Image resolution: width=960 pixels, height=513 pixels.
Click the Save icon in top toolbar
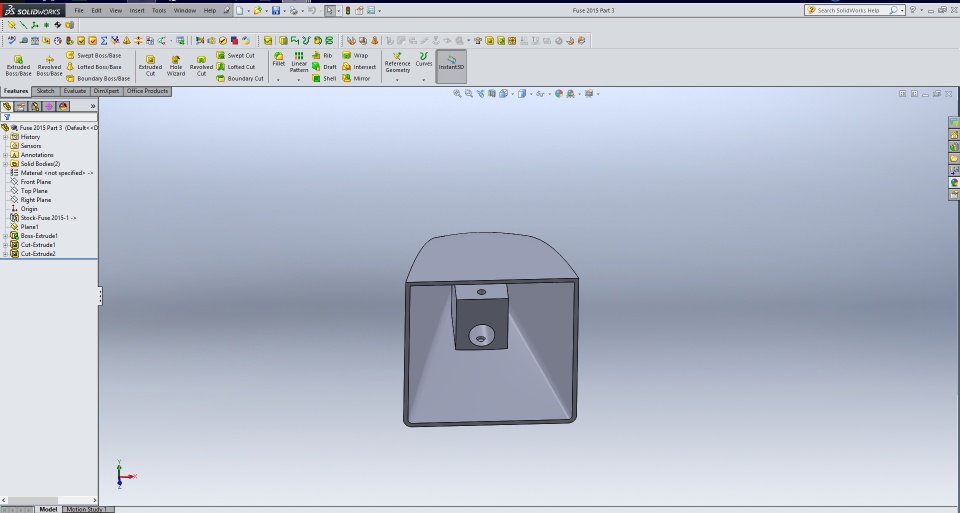click(x=276, y=10)
